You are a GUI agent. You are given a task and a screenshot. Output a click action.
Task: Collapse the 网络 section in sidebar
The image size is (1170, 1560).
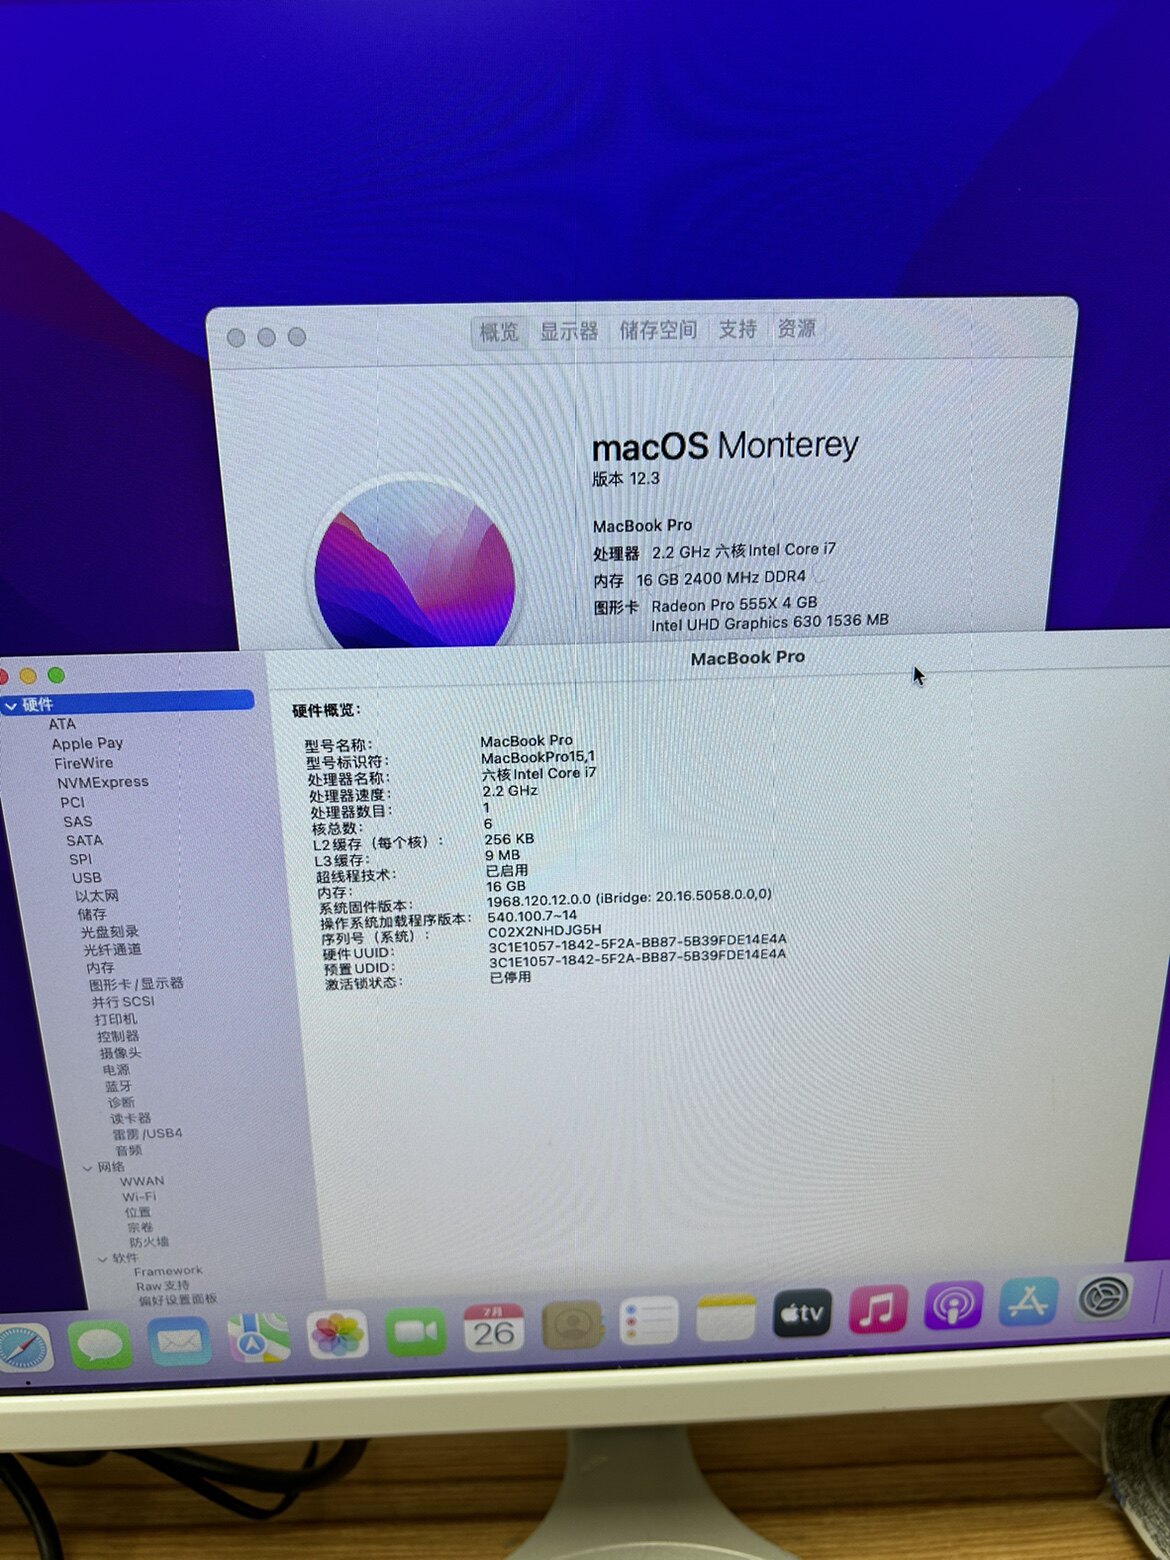pyautogui.click(x=87, y=1168)
